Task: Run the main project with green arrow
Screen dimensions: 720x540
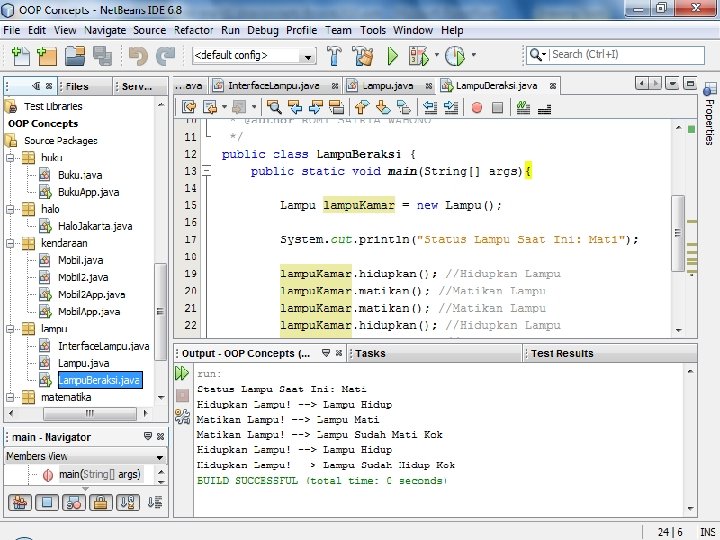Action: coord(393,55)
